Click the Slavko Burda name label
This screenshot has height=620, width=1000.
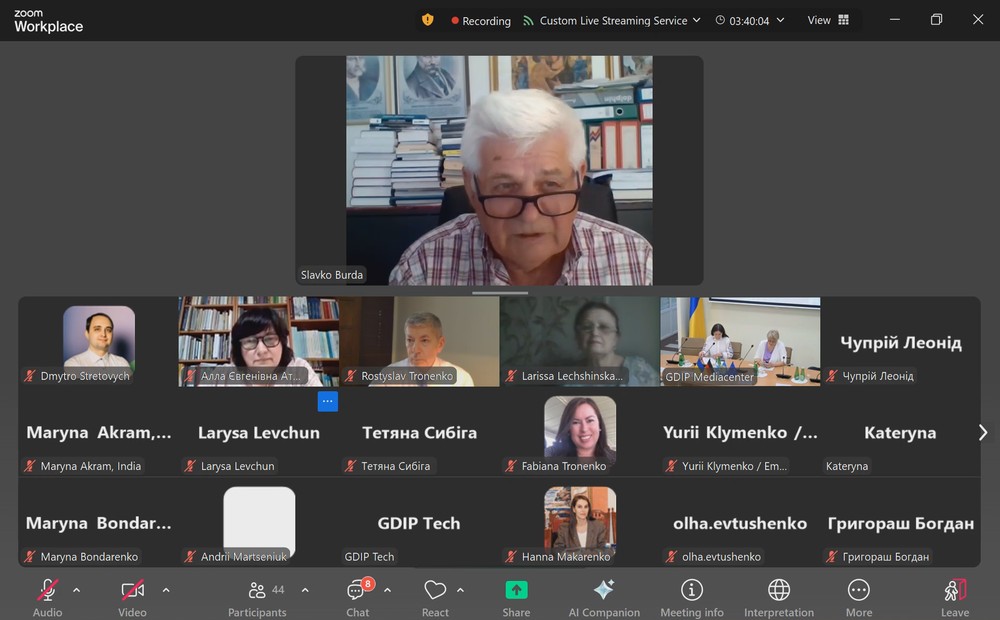(x=332, y=275)
